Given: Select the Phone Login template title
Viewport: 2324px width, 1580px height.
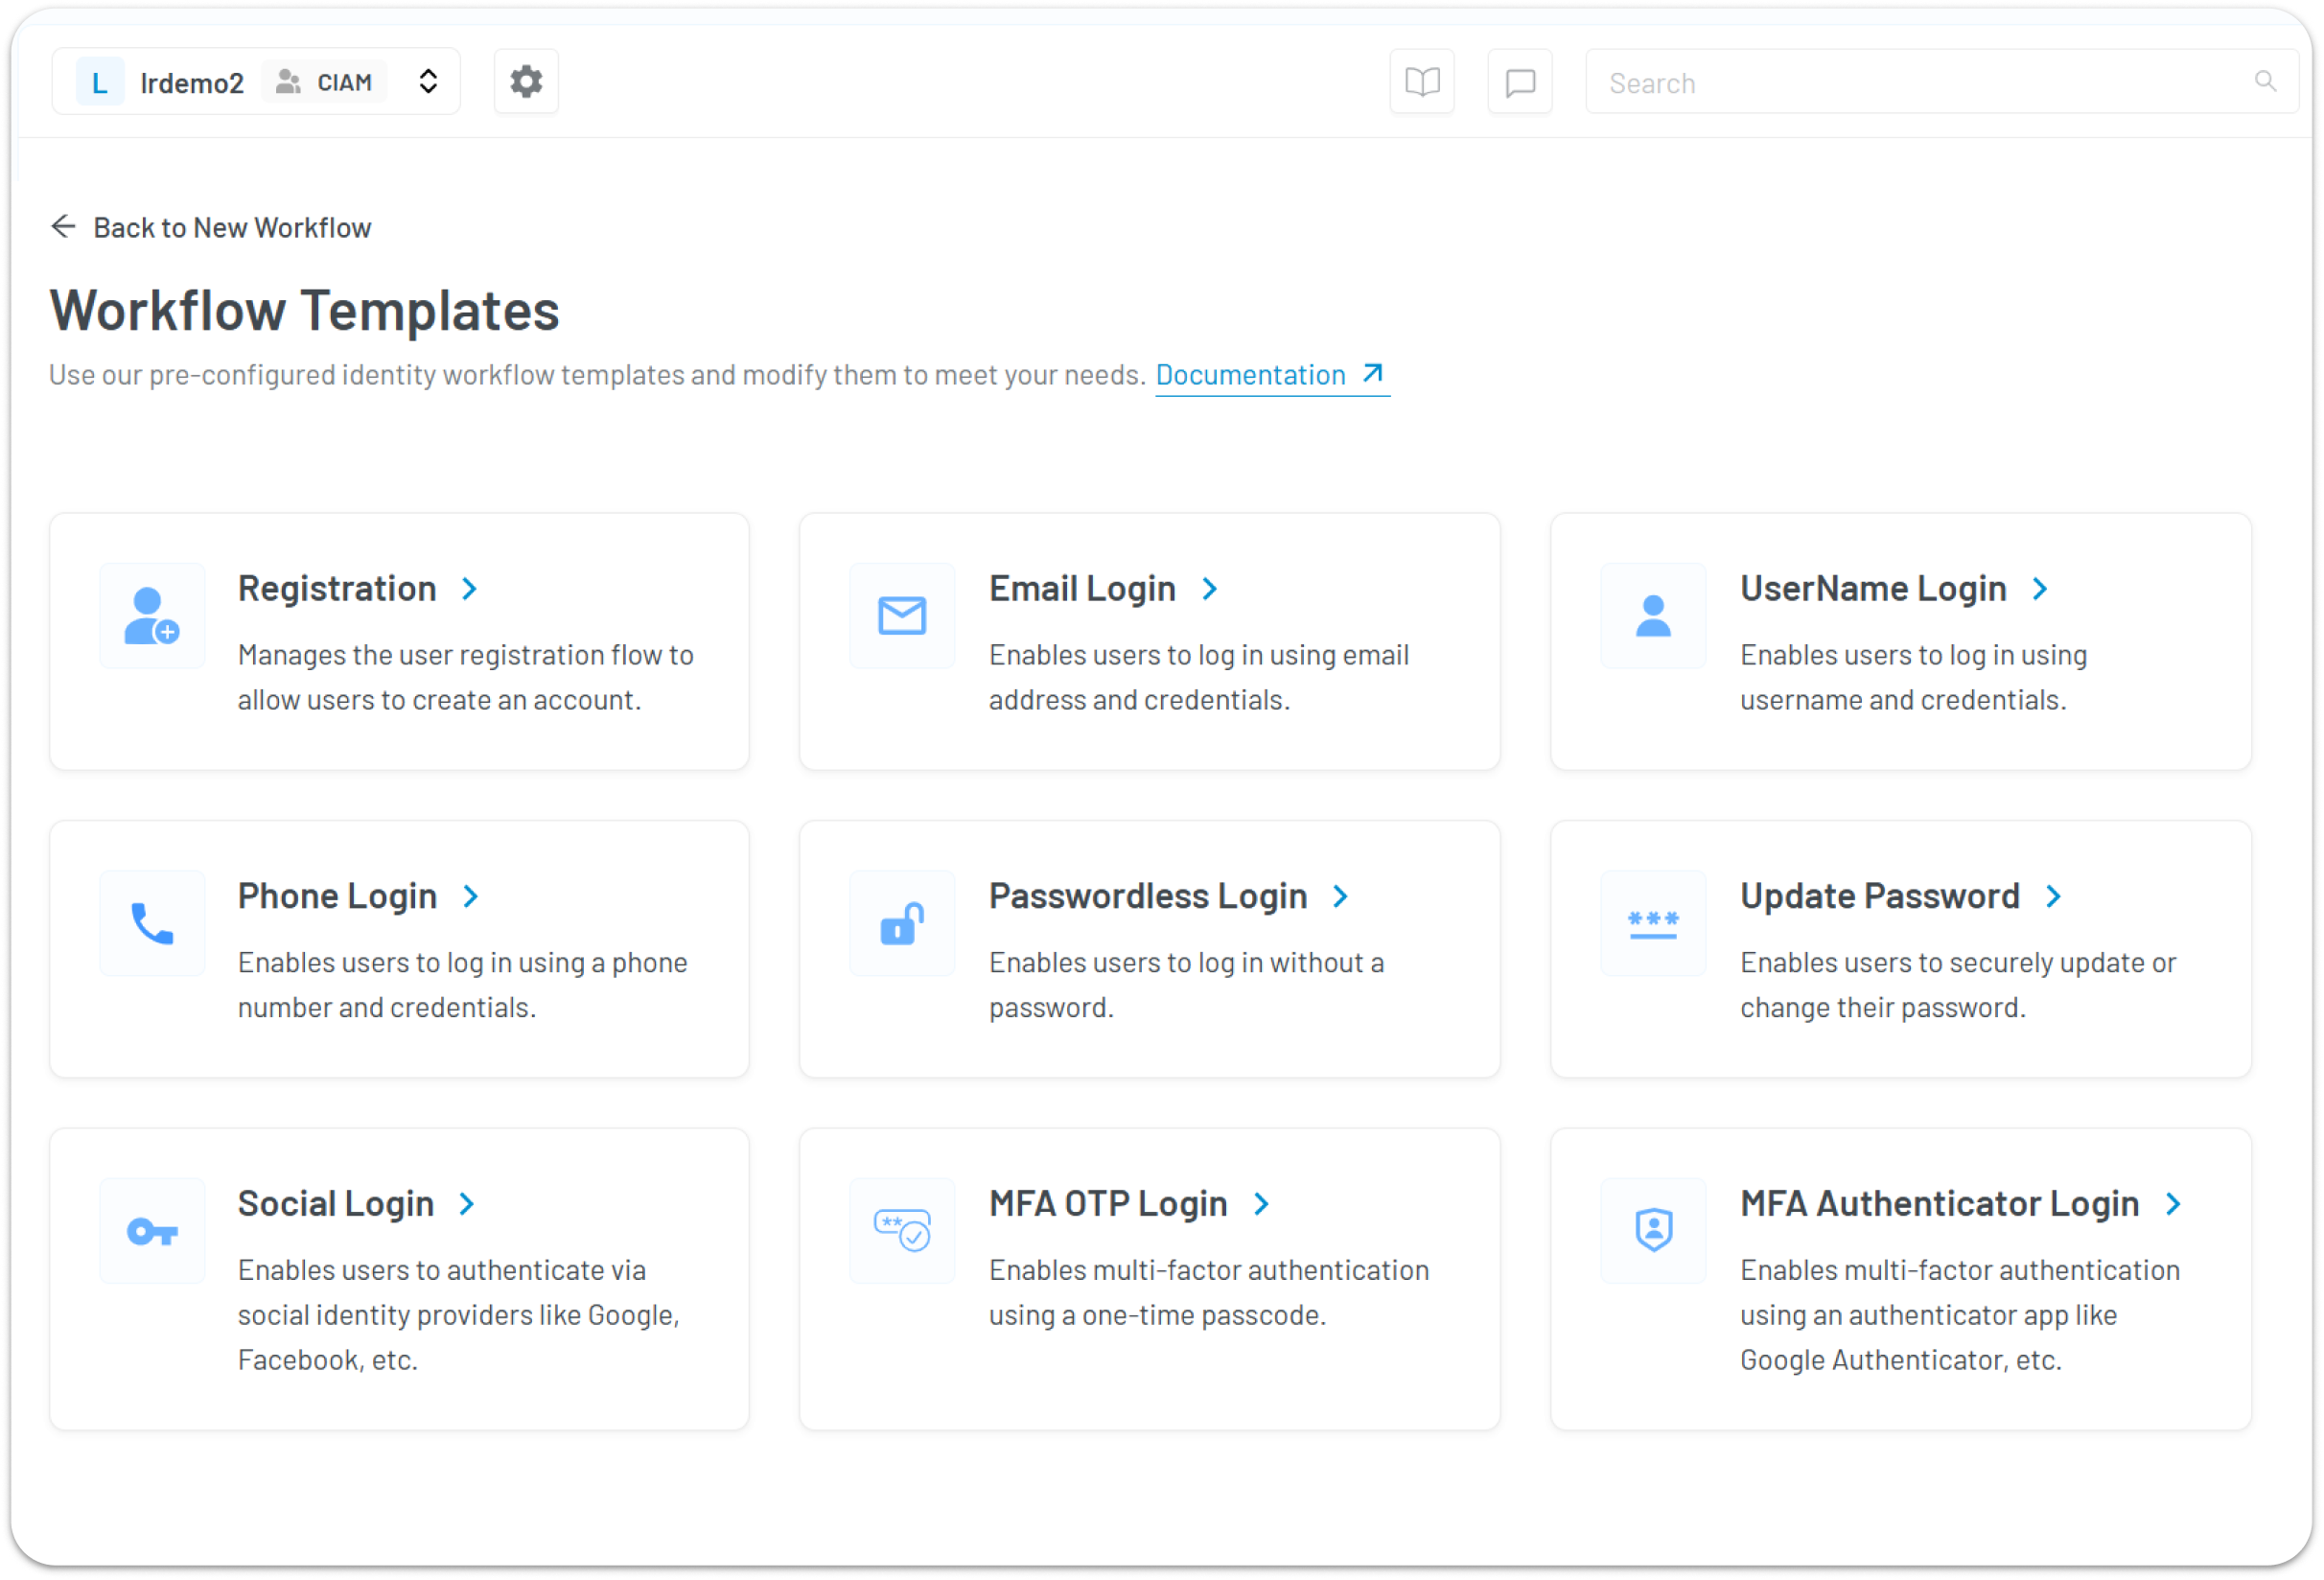Looking at the screenshot, I should click(x=337, y=896).
